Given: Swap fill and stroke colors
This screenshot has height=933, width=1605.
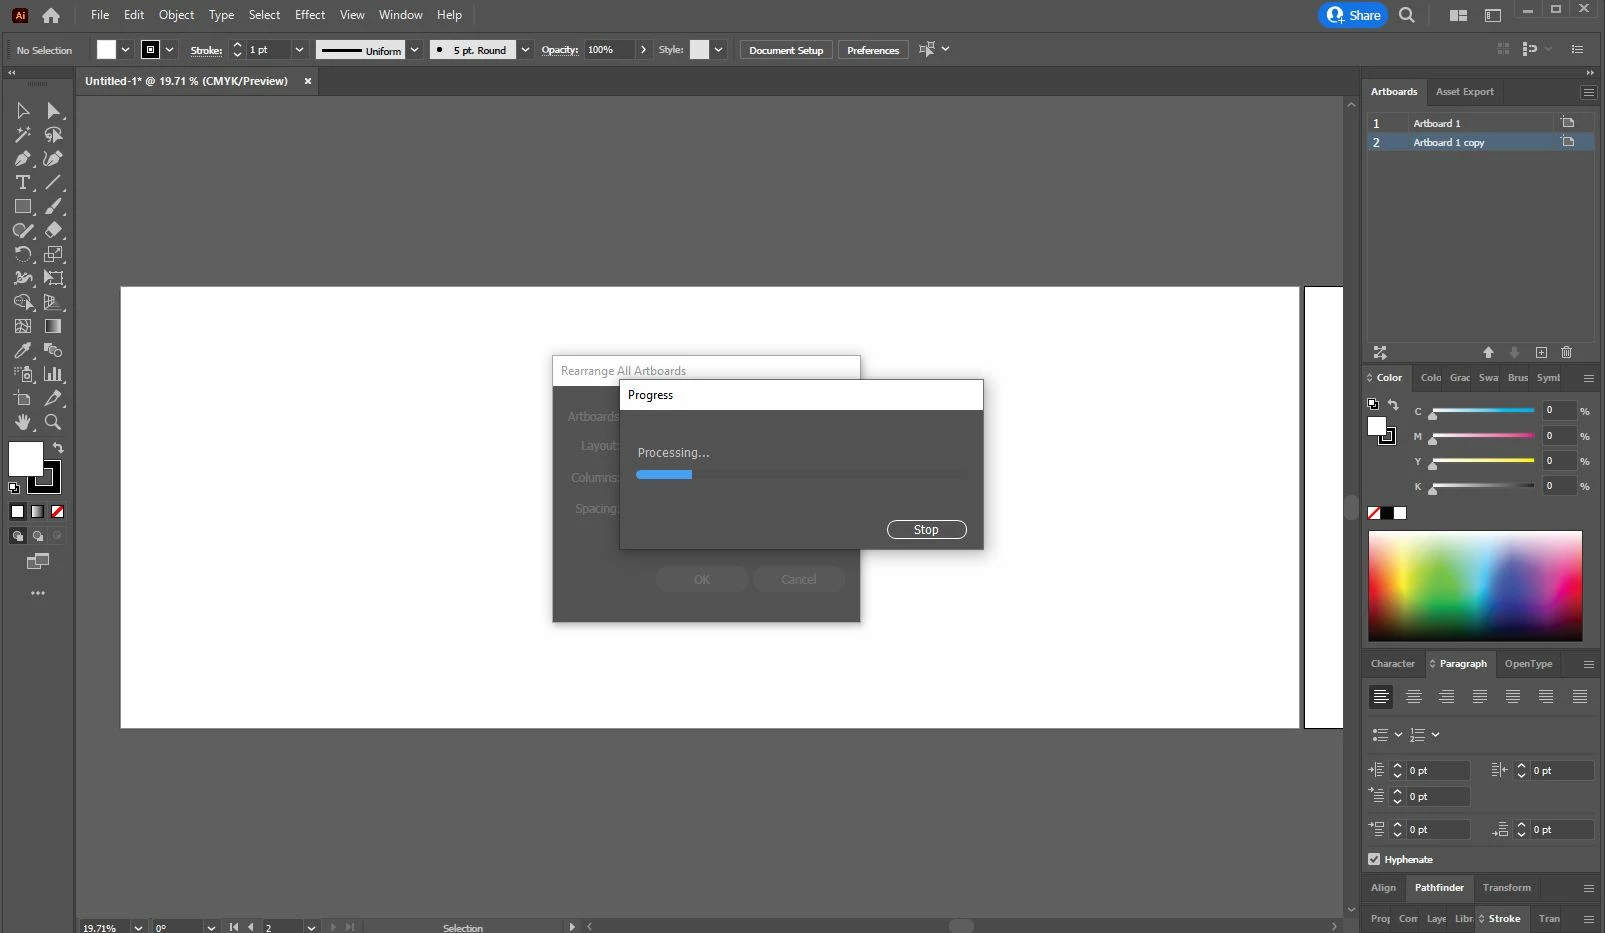Looking at the screenshot, I should pos(58,448).
